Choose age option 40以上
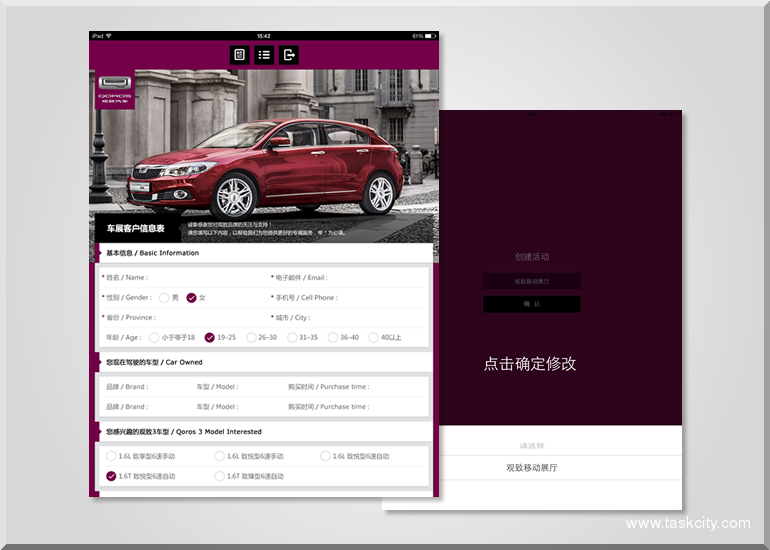 click(374, 337)
